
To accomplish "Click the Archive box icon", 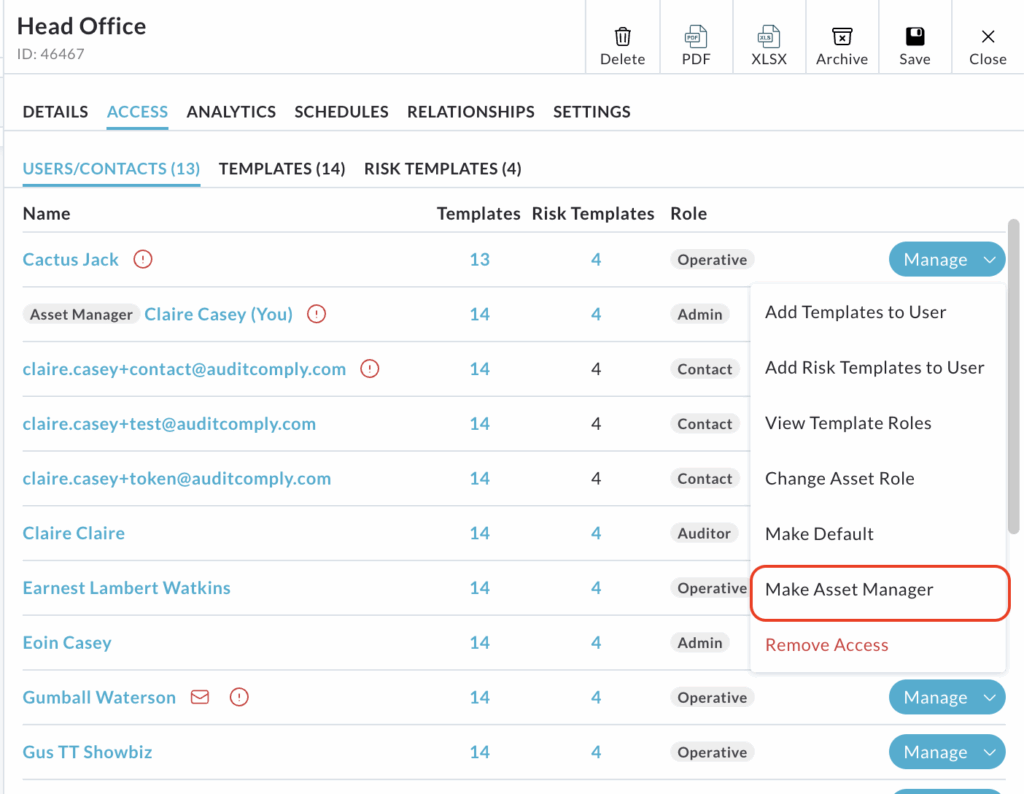I will (842, 37).
